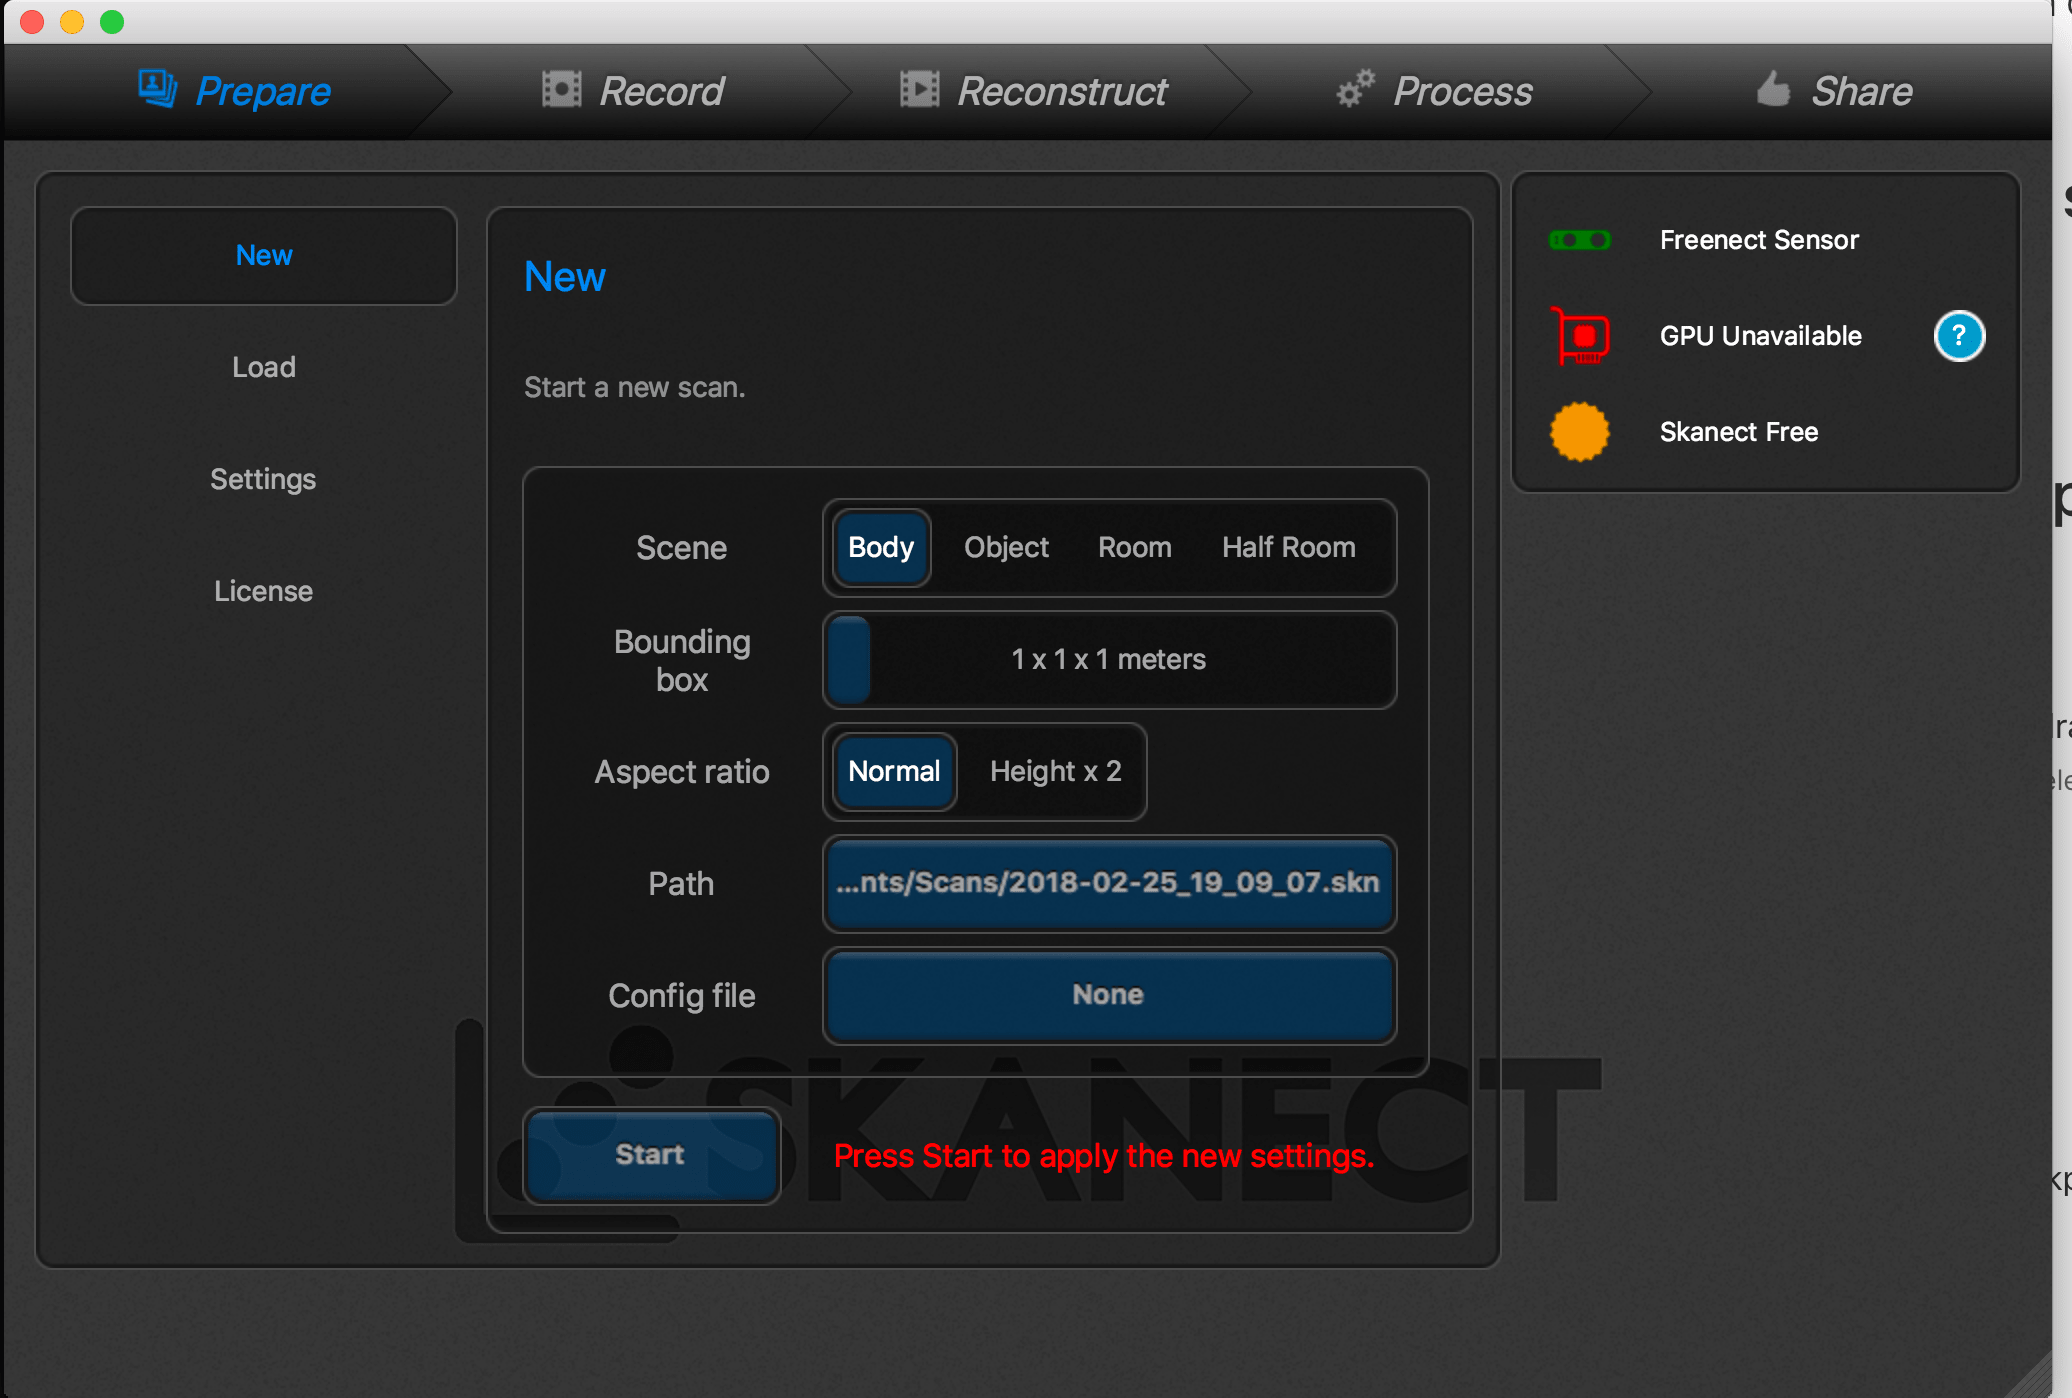Click Skanect Free license text
The image size is (2072, 1398).
1739,432
